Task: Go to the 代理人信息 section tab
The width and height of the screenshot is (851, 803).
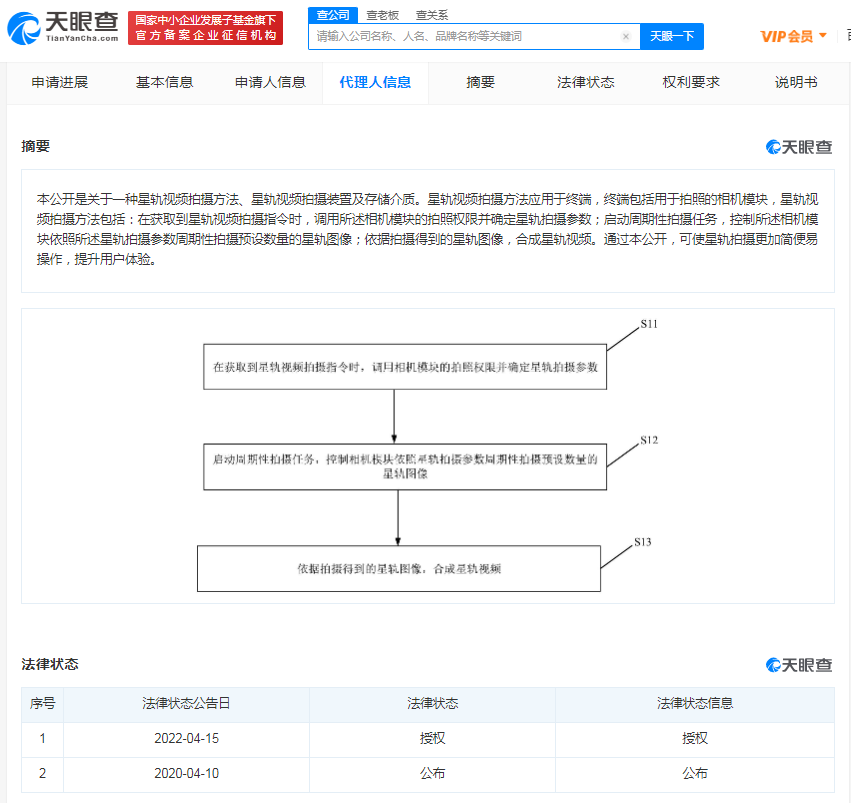Action: (375, 82)
